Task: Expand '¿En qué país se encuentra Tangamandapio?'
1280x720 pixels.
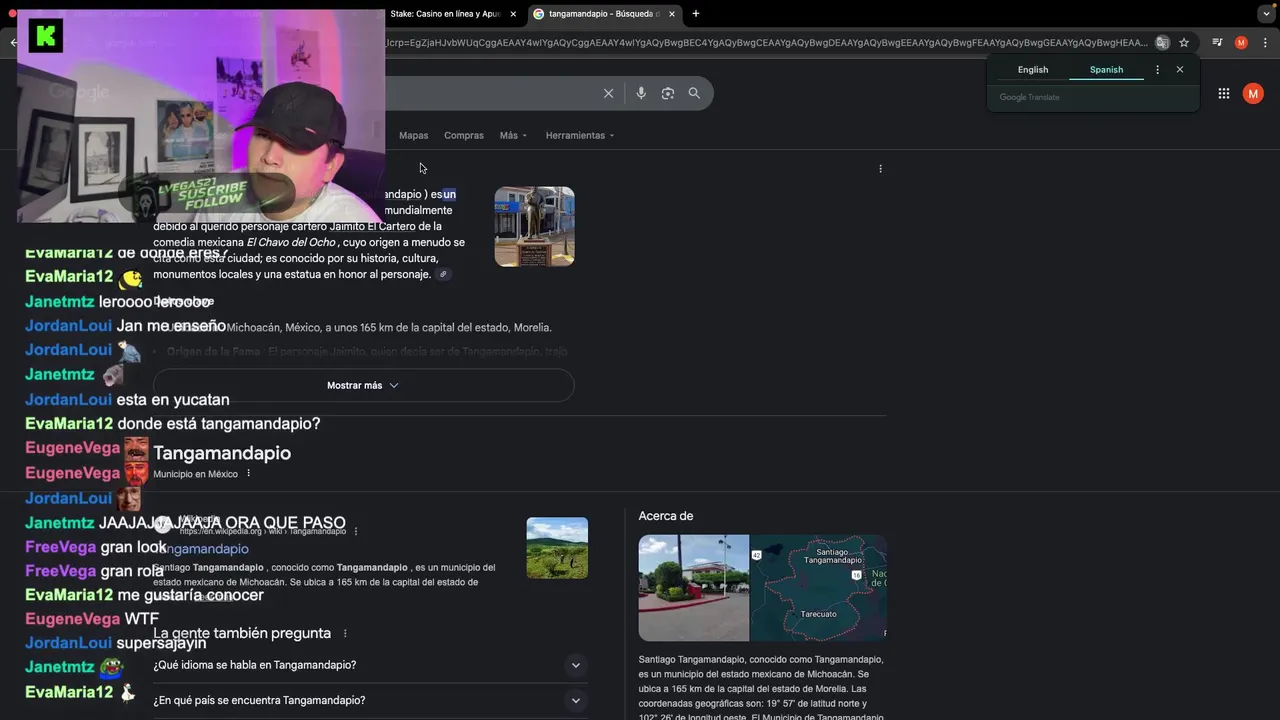Action: 370,701
